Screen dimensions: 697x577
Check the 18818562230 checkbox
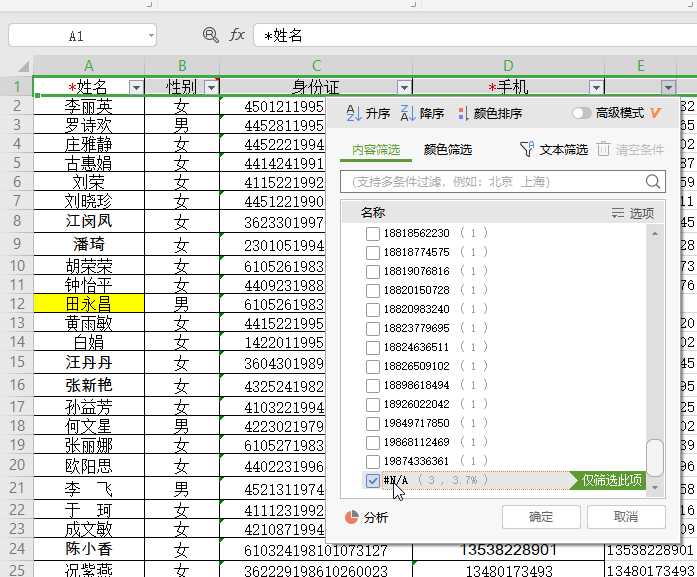373,233
